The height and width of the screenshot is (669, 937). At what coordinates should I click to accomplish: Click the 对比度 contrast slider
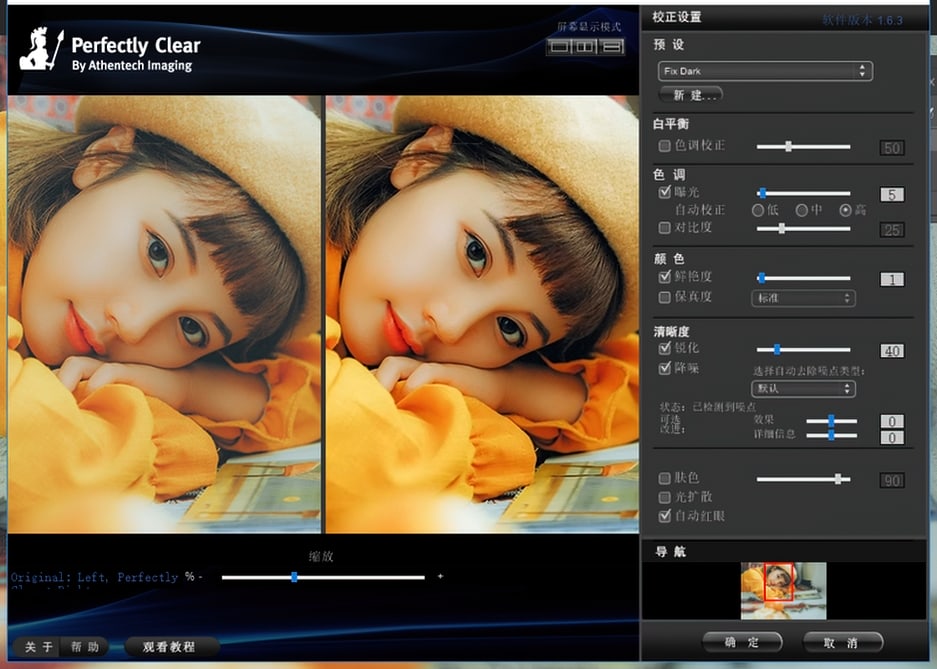[x=803, y=229]
